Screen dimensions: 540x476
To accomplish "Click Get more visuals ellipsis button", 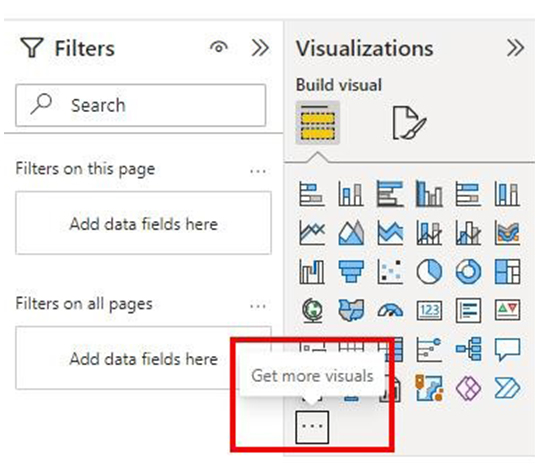I will (312, 427).
